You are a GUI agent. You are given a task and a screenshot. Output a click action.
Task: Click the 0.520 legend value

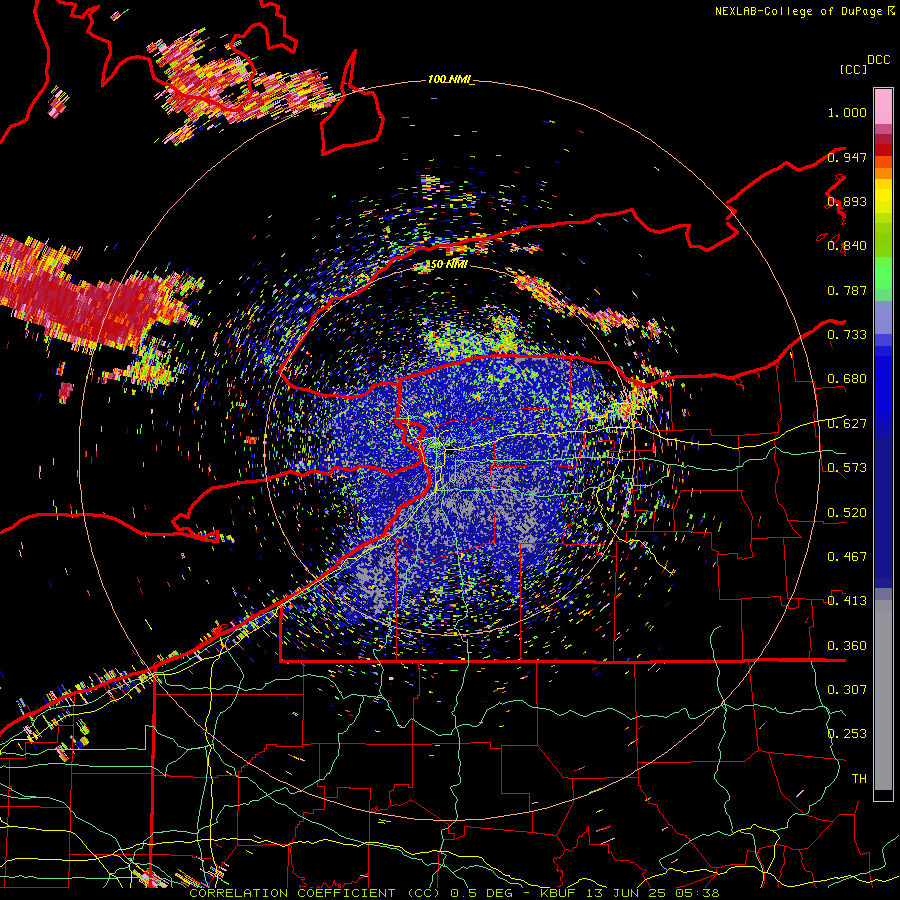pos(847,513)
